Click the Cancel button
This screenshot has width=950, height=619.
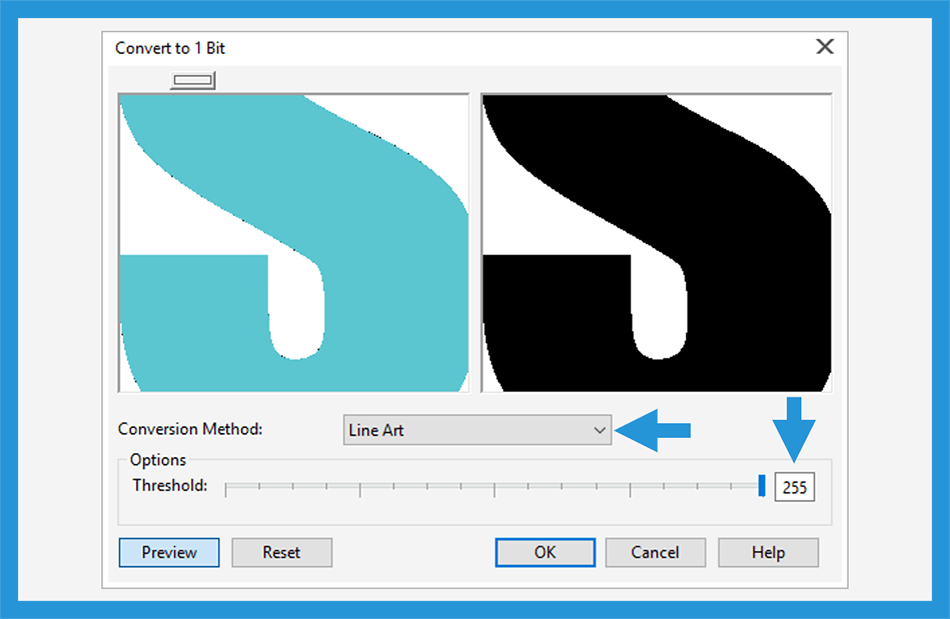[x=656, y=552]
